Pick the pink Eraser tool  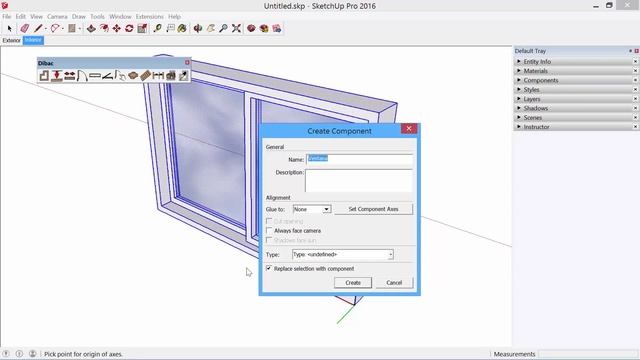[x=24, y=28]
